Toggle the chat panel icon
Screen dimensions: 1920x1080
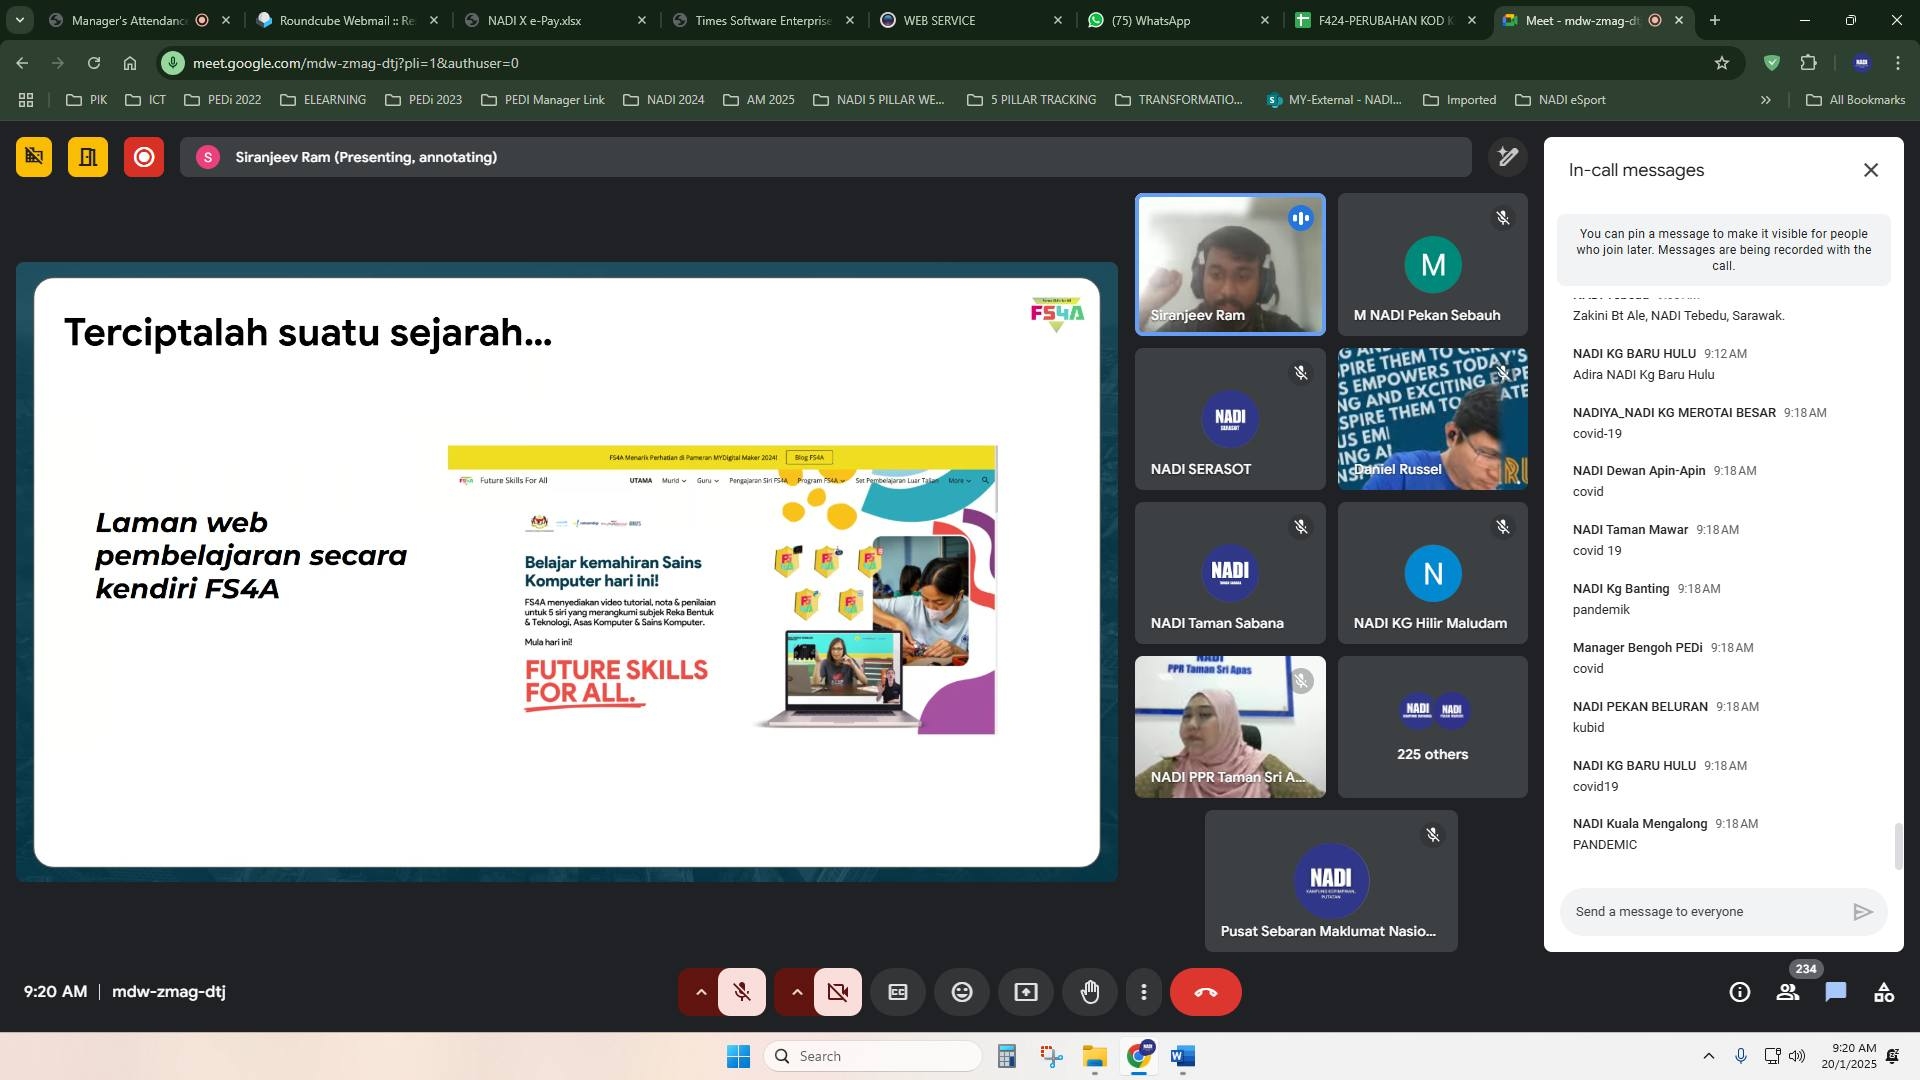(x=1836, y=992)
